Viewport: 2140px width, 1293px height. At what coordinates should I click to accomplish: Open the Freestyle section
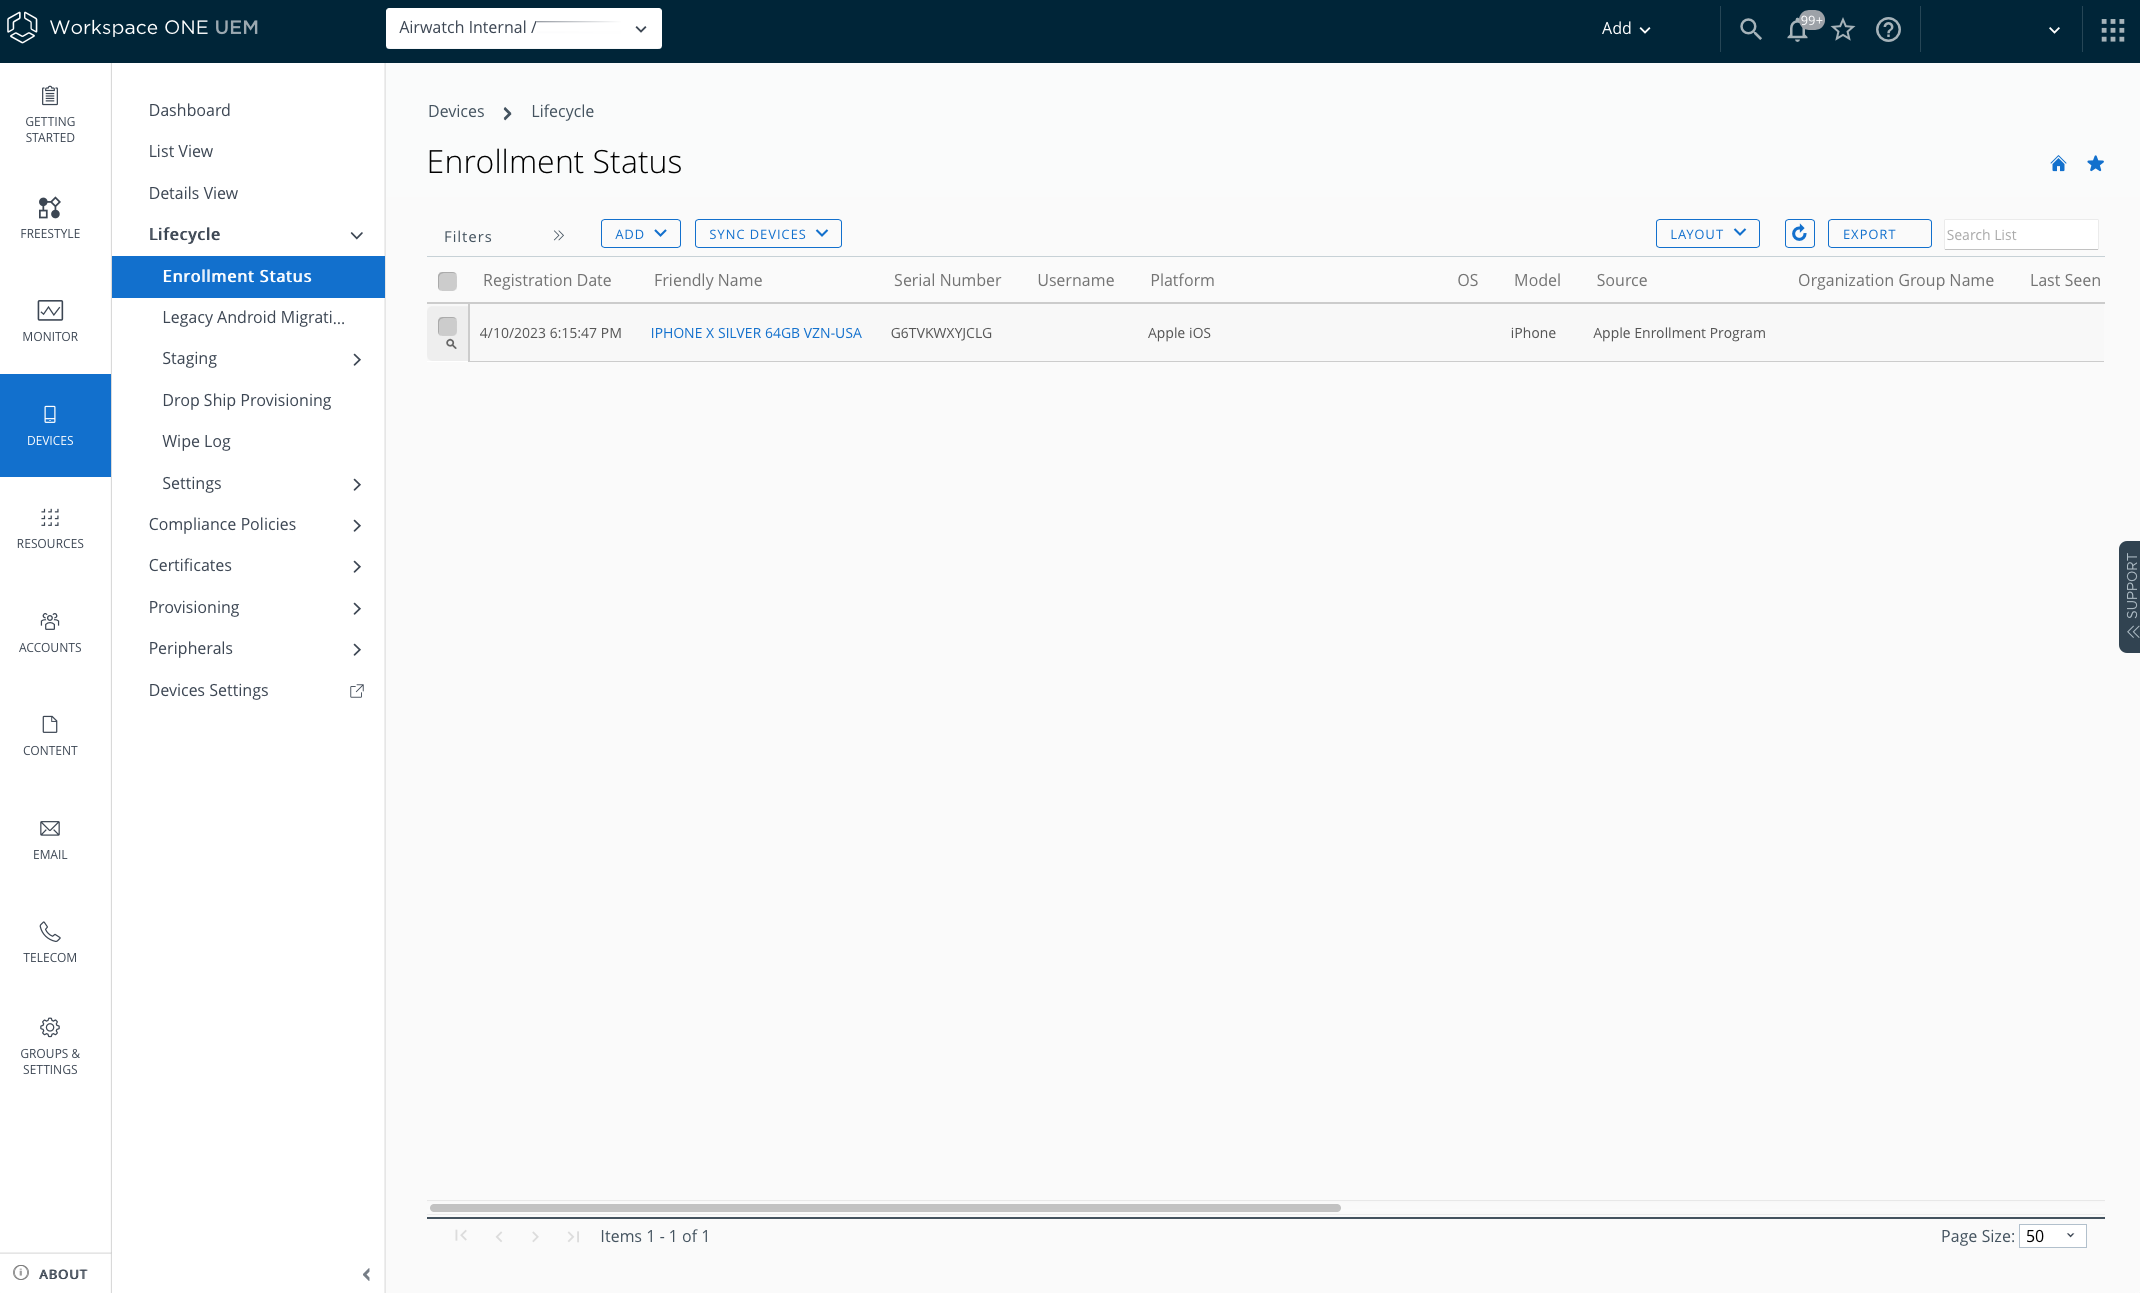(x=50, y=218)
